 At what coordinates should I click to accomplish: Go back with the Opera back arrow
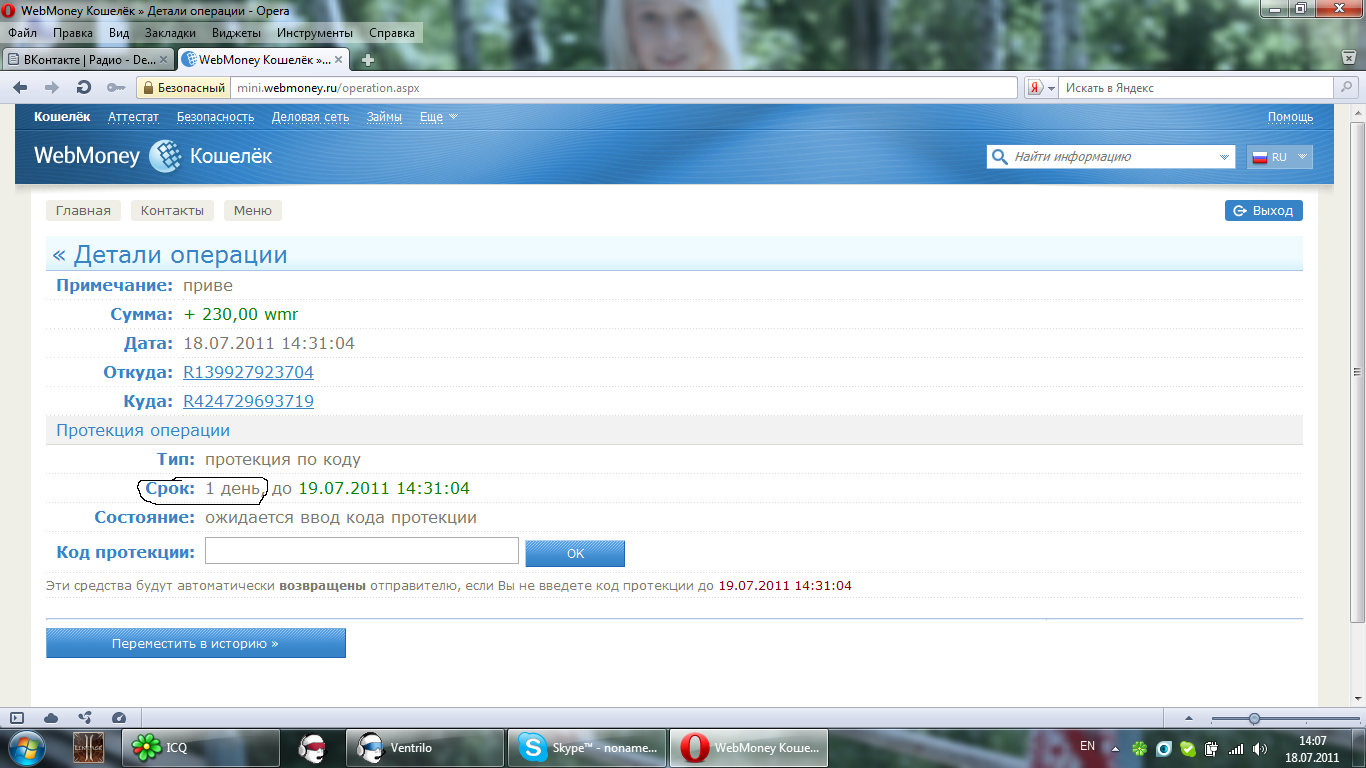(21, 87)
